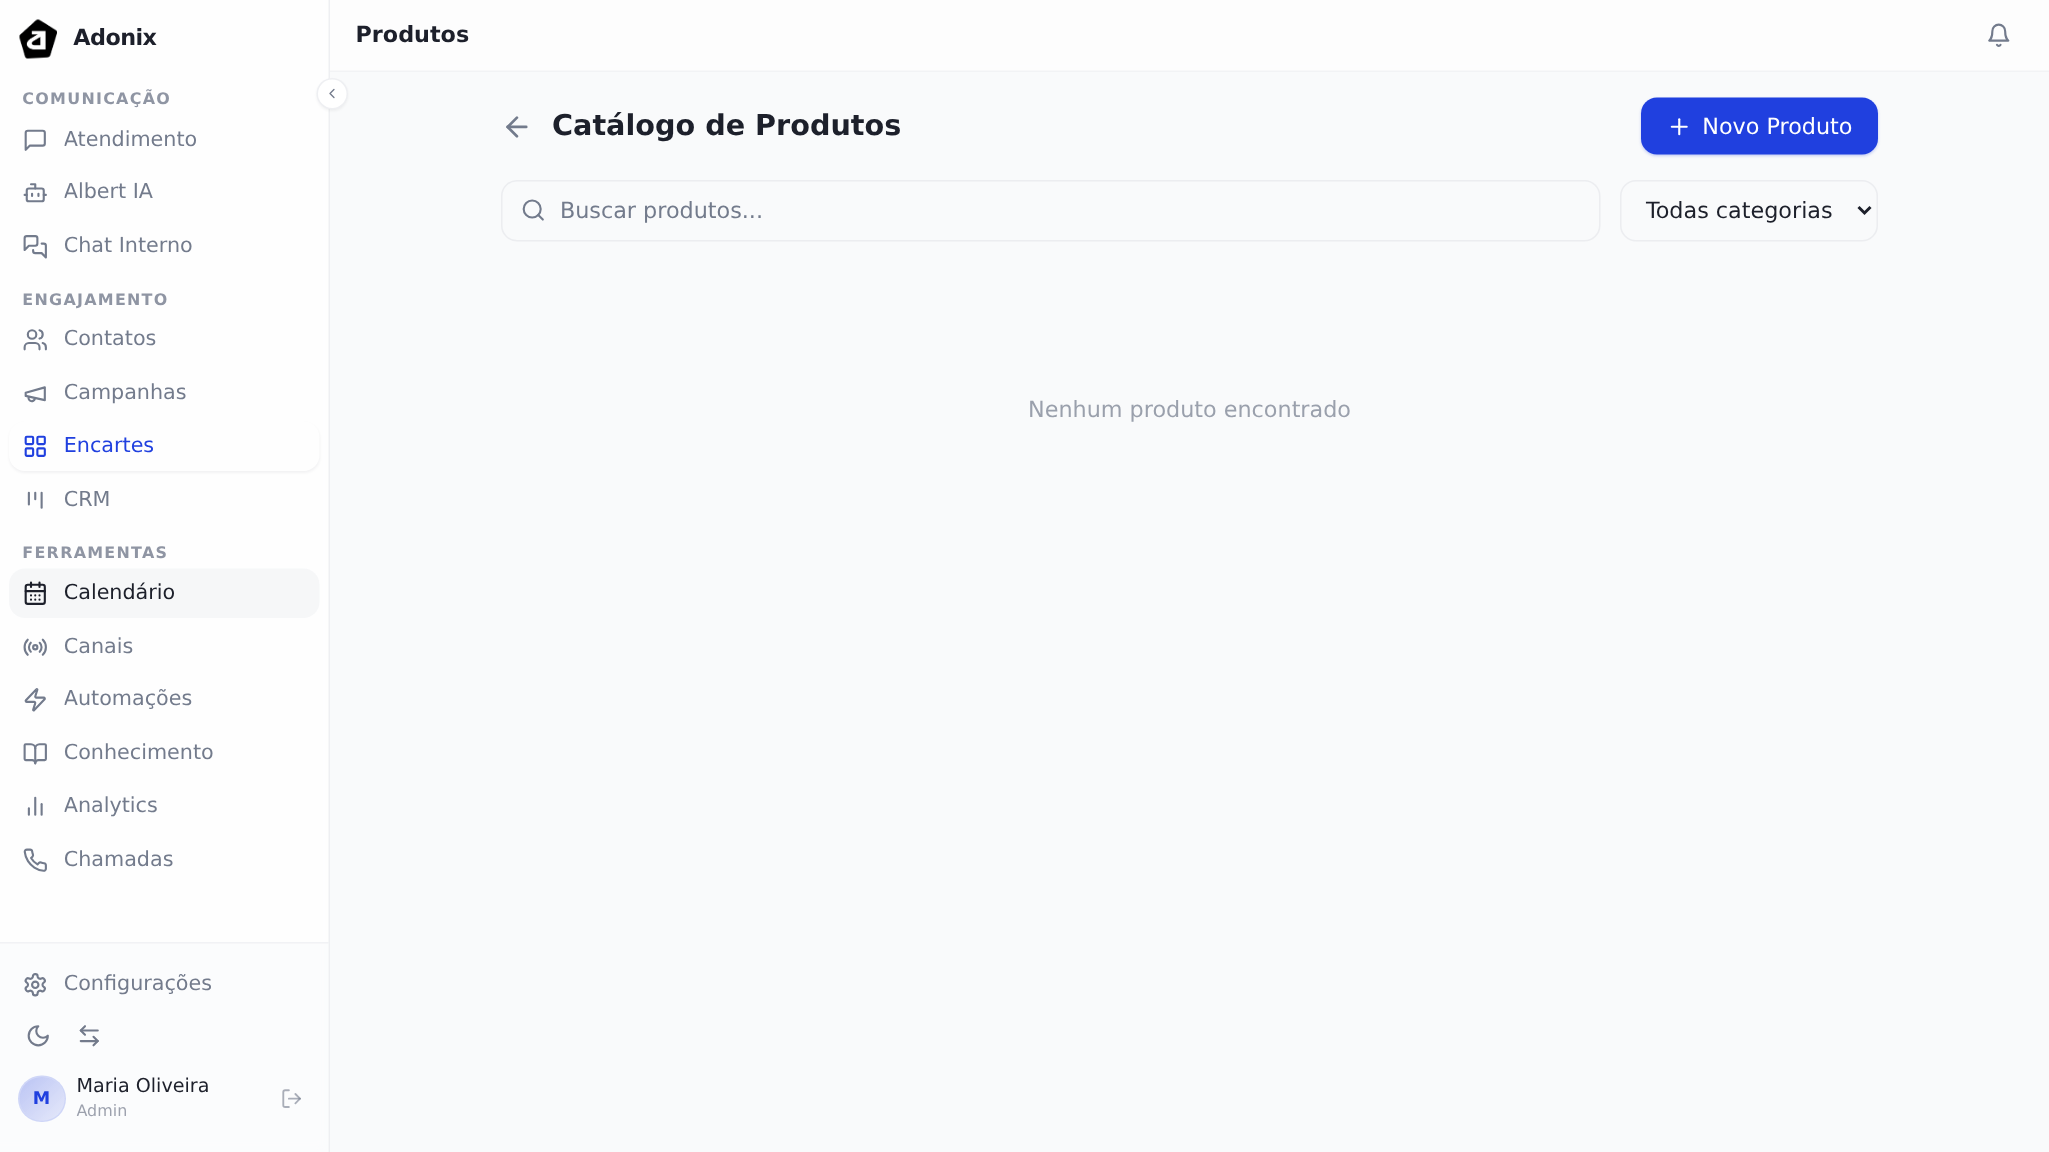This screenshot has width=2049, height=1152.
Task: Collapse the sidebar with the chevron toggle
Action: tap(332, 93)
